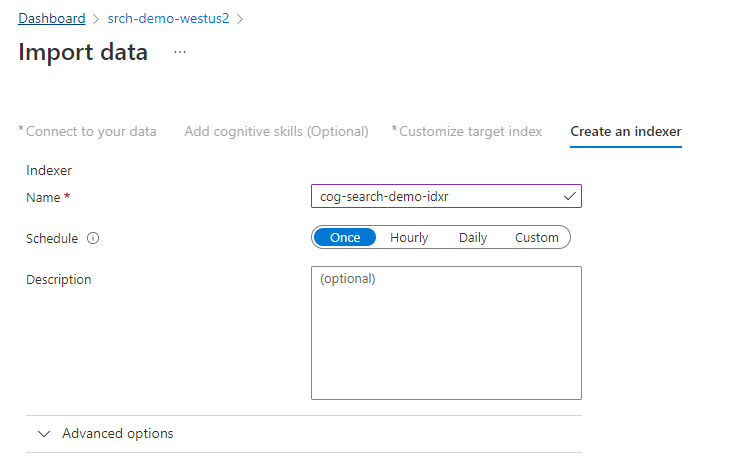Viewport: 735px width, 459px height.
Task: Open the Customize target index tab
Action: coord(467,131)
